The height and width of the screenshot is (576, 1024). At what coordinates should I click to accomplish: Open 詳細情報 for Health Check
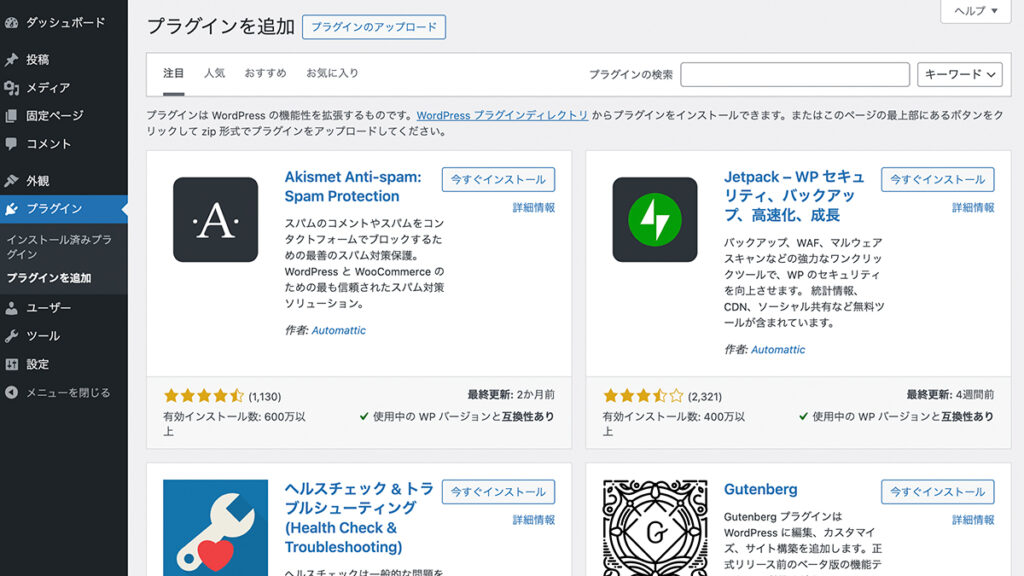pos(534,520)
